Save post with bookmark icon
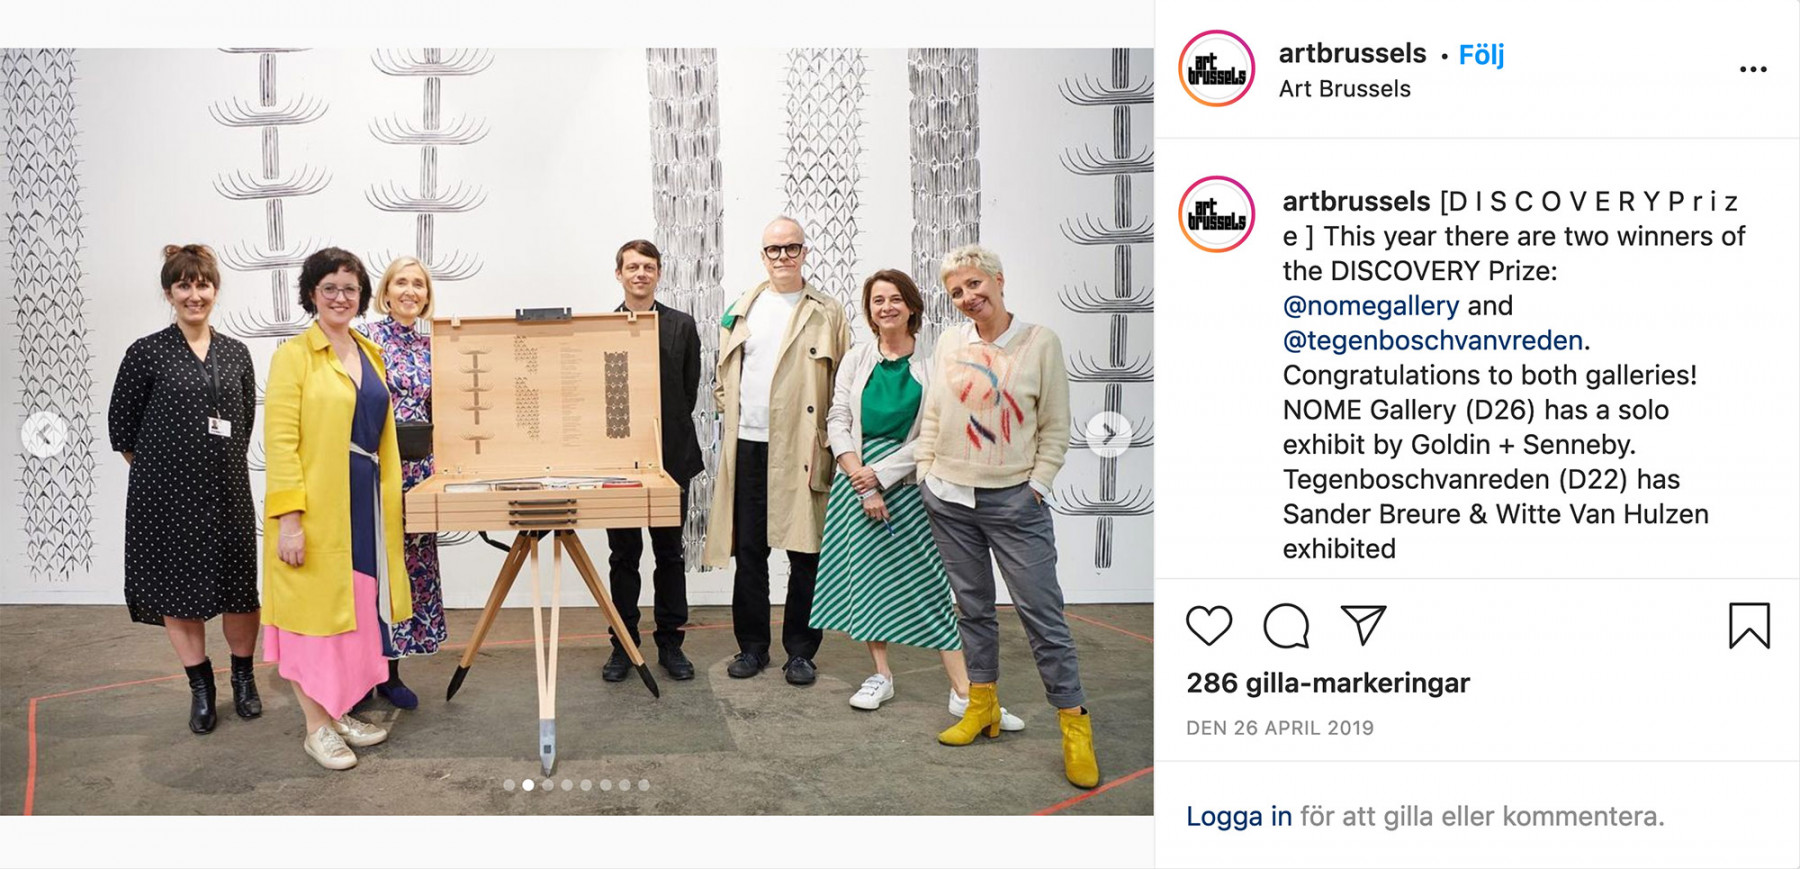The image size is (1800, 869). tap(1749, 626)
